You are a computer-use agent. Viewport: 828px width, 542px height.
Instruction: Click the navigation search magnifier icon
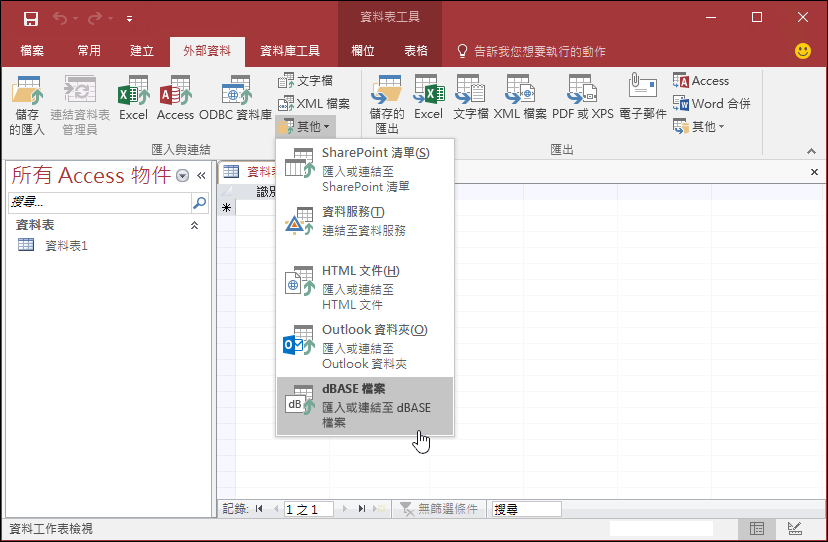coord(200,202)
